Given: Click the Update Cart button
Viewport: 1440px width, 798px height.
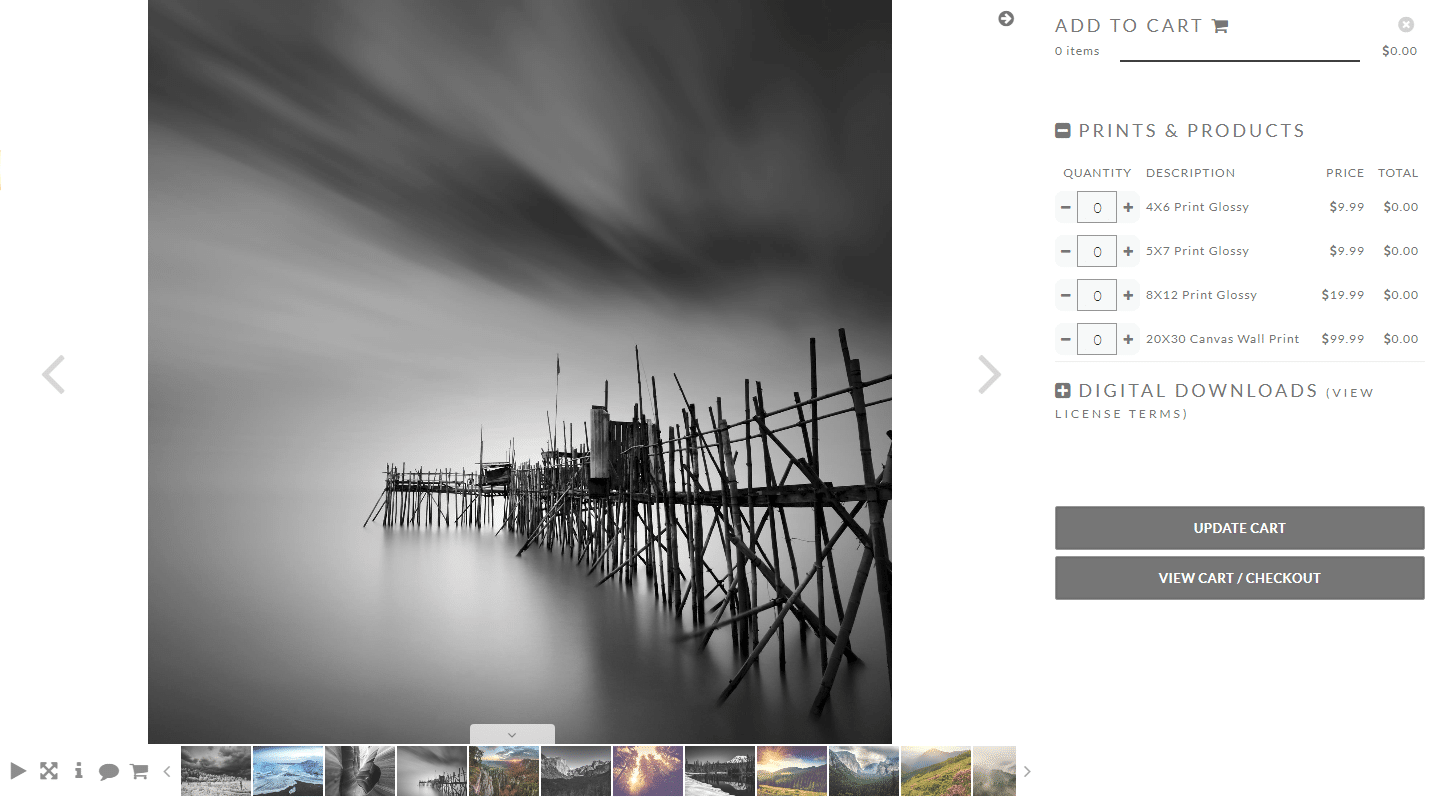Looking at the screenshot, I should click(1239, 528).
